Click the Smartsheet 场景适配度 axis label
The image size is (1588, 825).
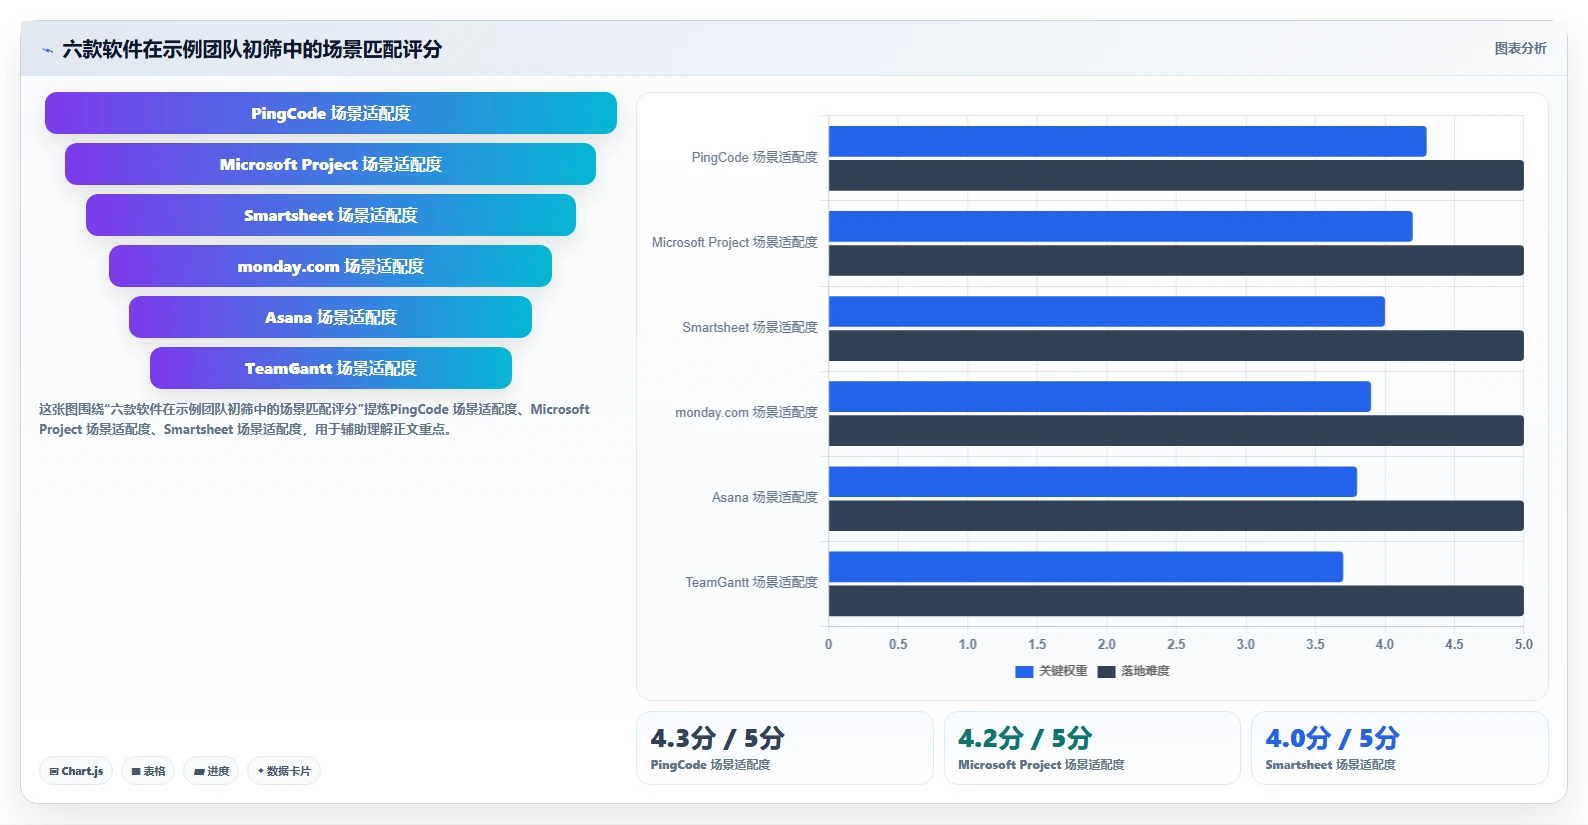click(750, 328)
